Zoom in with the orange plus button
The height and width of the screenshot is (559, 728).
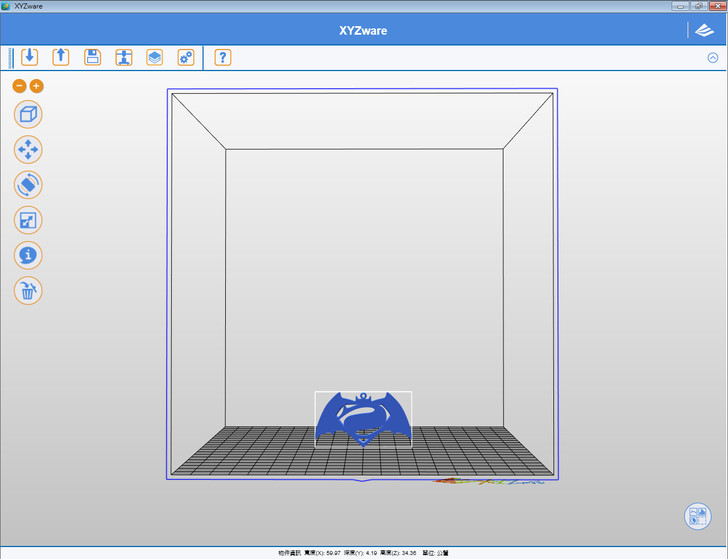37,86
